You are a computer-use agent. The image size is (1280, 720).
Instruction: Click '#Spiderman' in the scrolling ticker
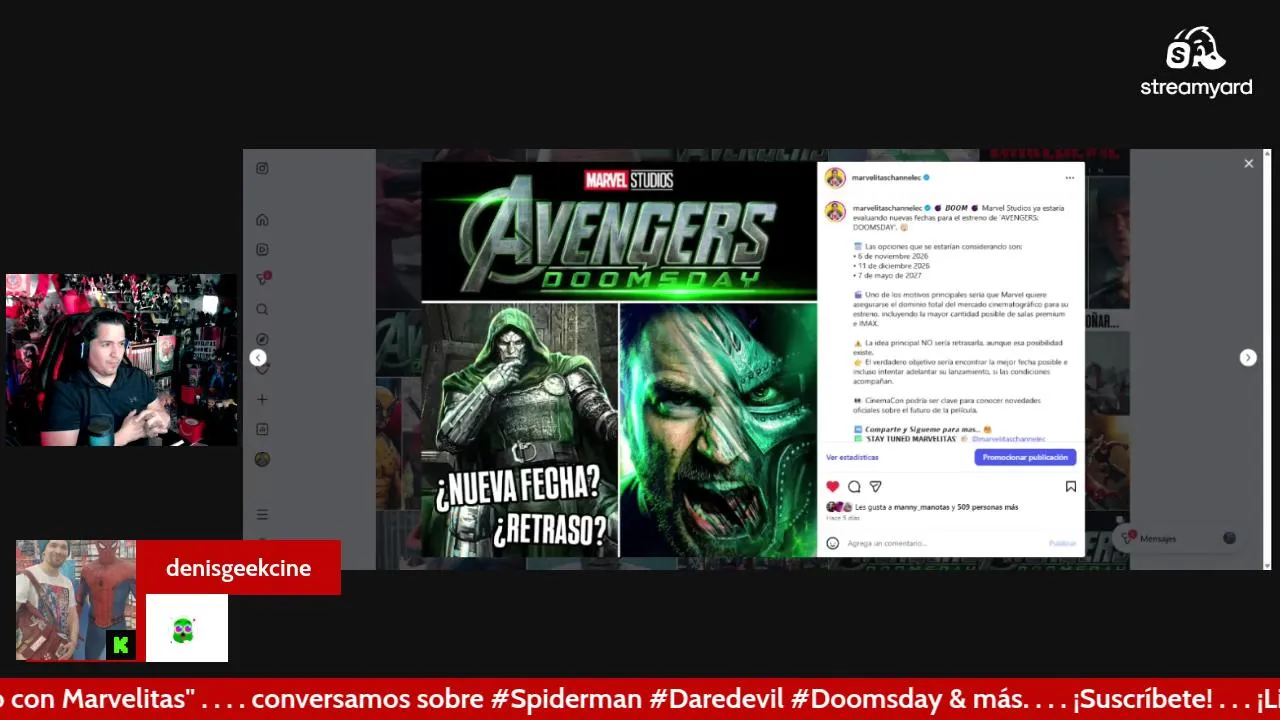point(565,698)
